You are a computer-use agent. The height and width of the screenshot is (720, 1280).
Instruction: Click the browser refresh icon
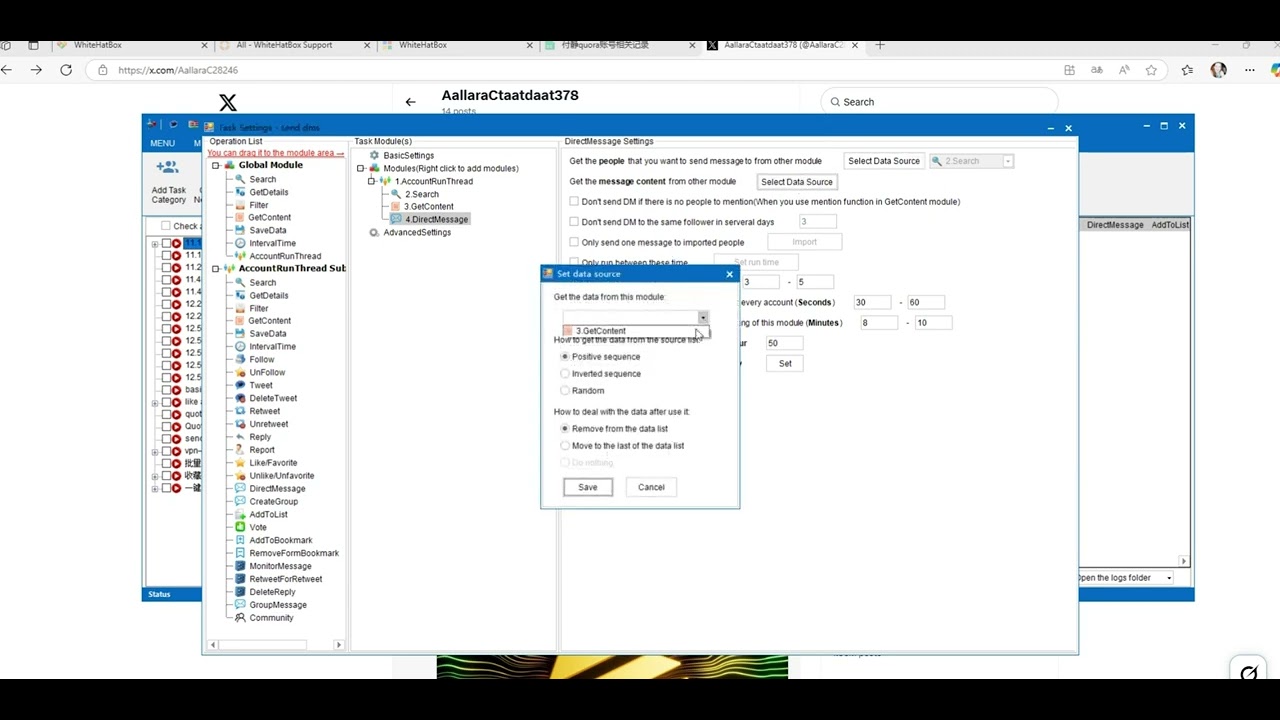point(66,70)
